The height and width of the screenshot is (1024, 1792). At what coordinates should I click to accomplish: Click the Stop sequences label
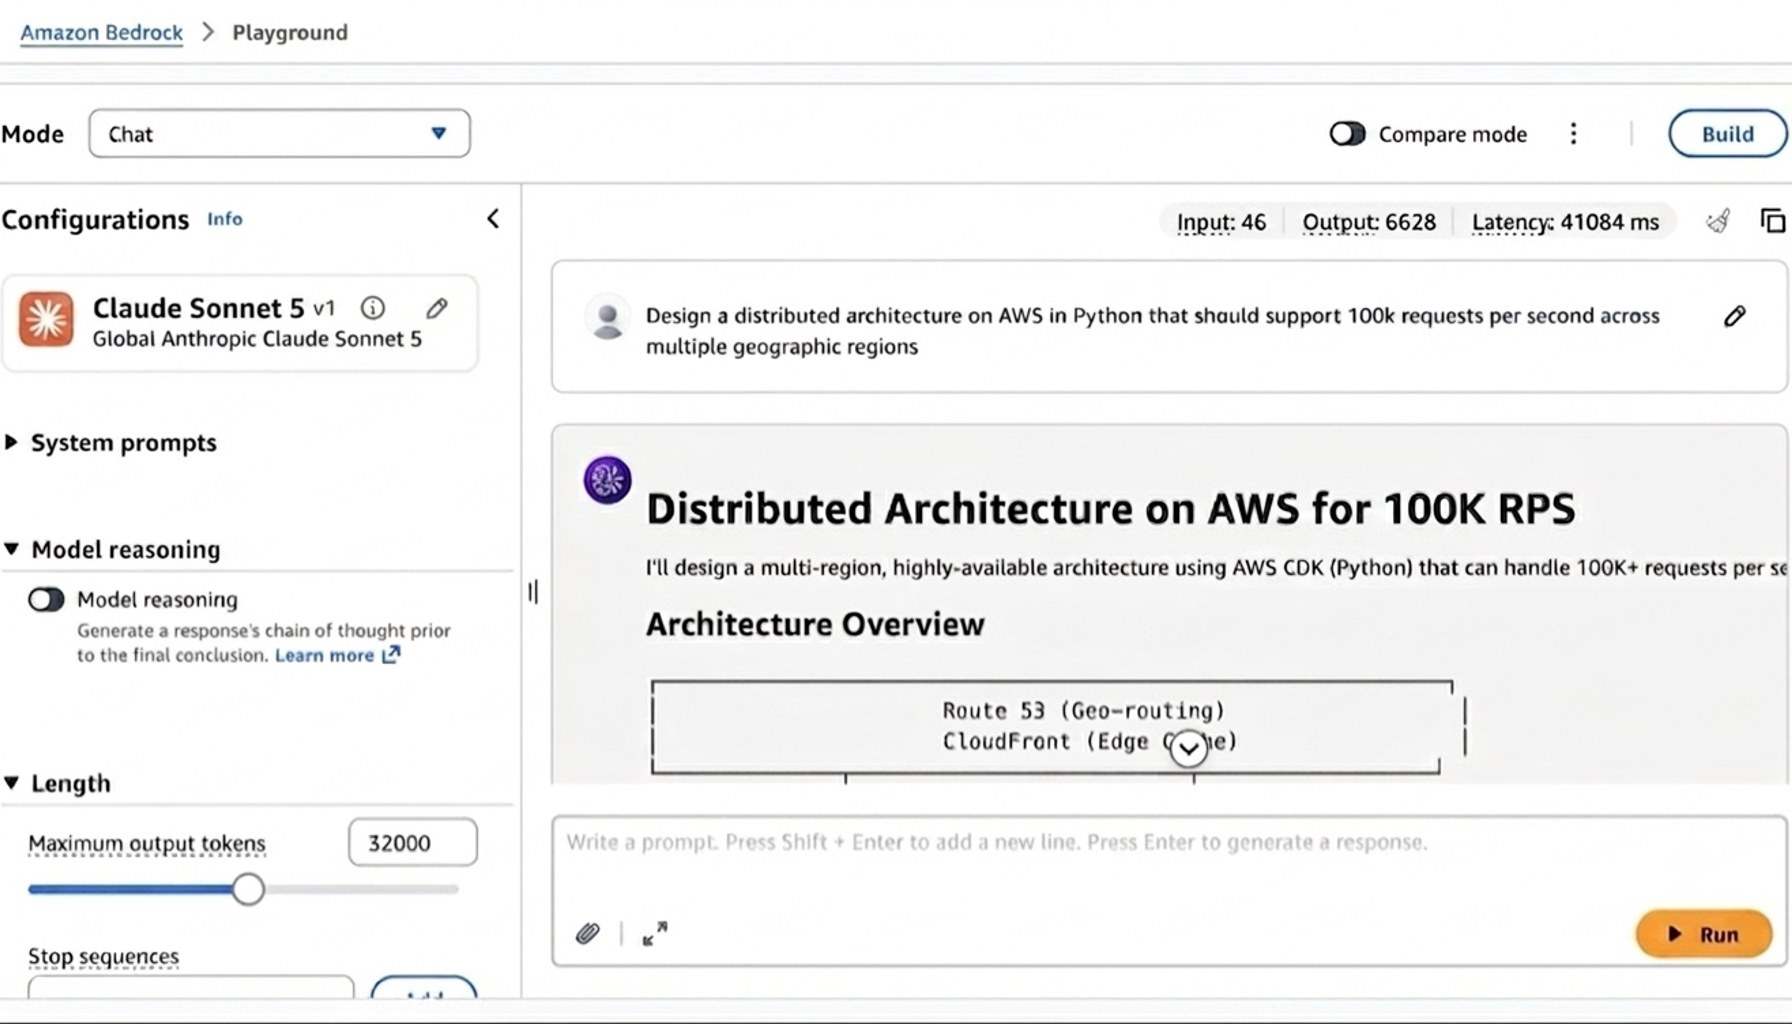pyautogui.click(x=103, y=956)
